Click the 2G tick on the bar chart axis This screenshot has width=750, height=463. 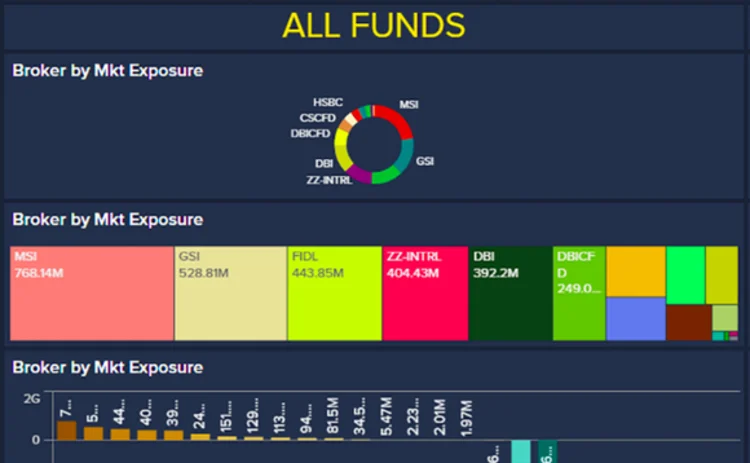click(x=32, y=398)
